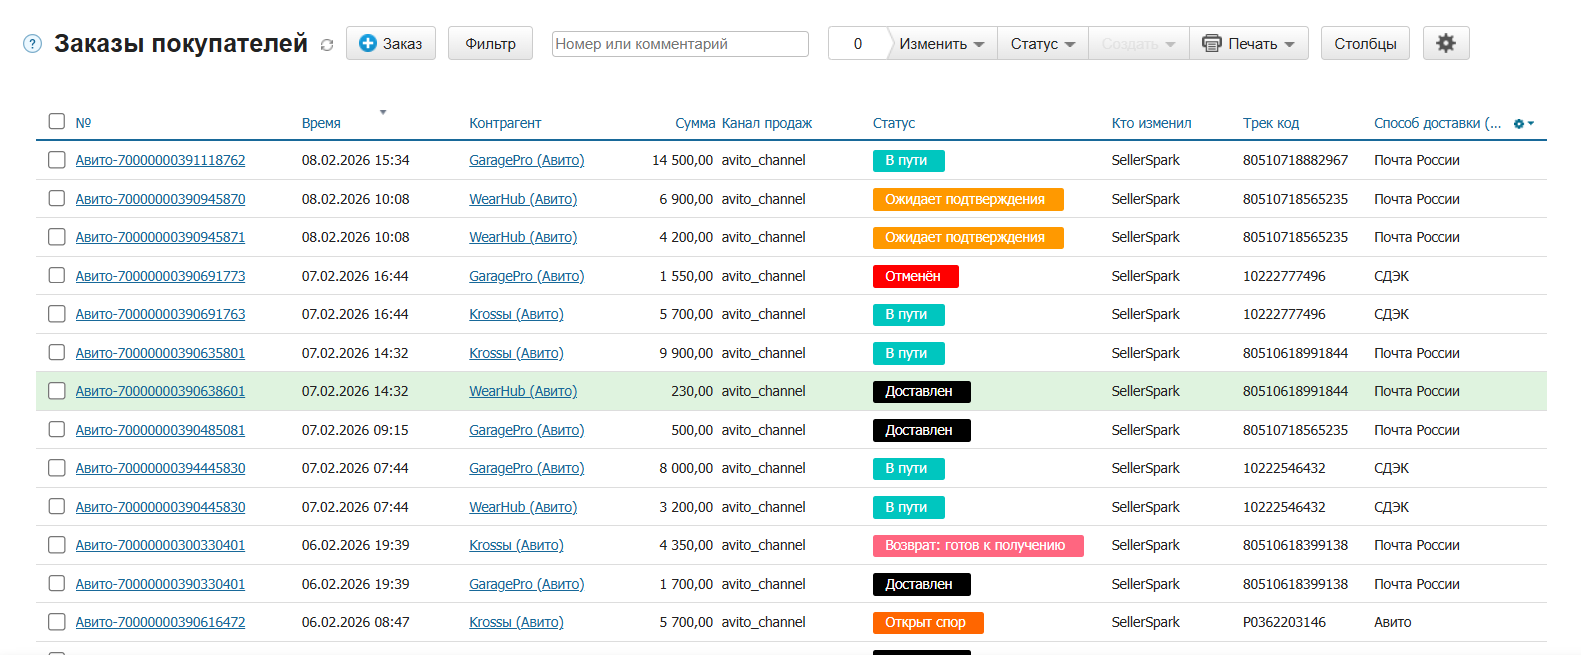Click sort arrow next to Время

click(x=383, y=112)
